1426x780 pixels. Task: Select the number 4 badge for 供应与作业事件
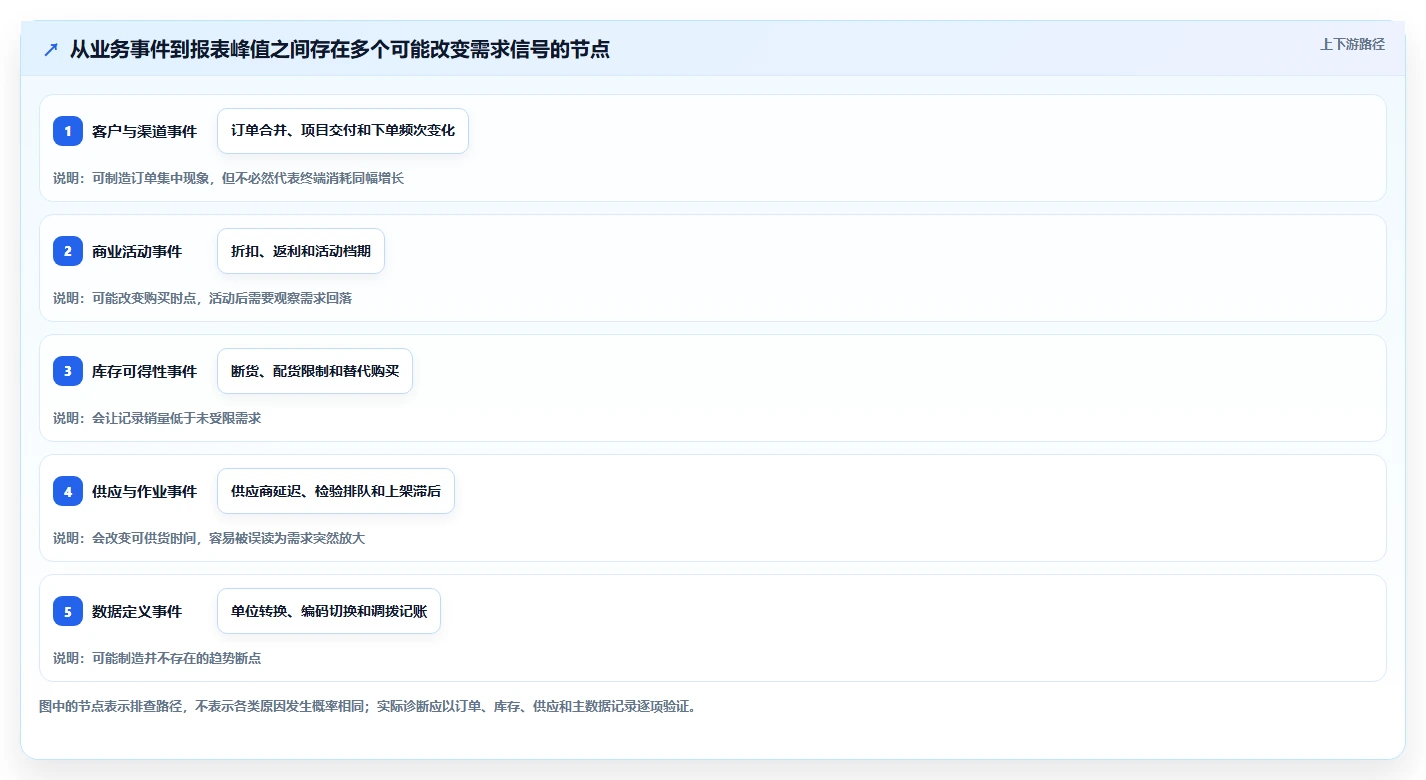click(68, 491)
